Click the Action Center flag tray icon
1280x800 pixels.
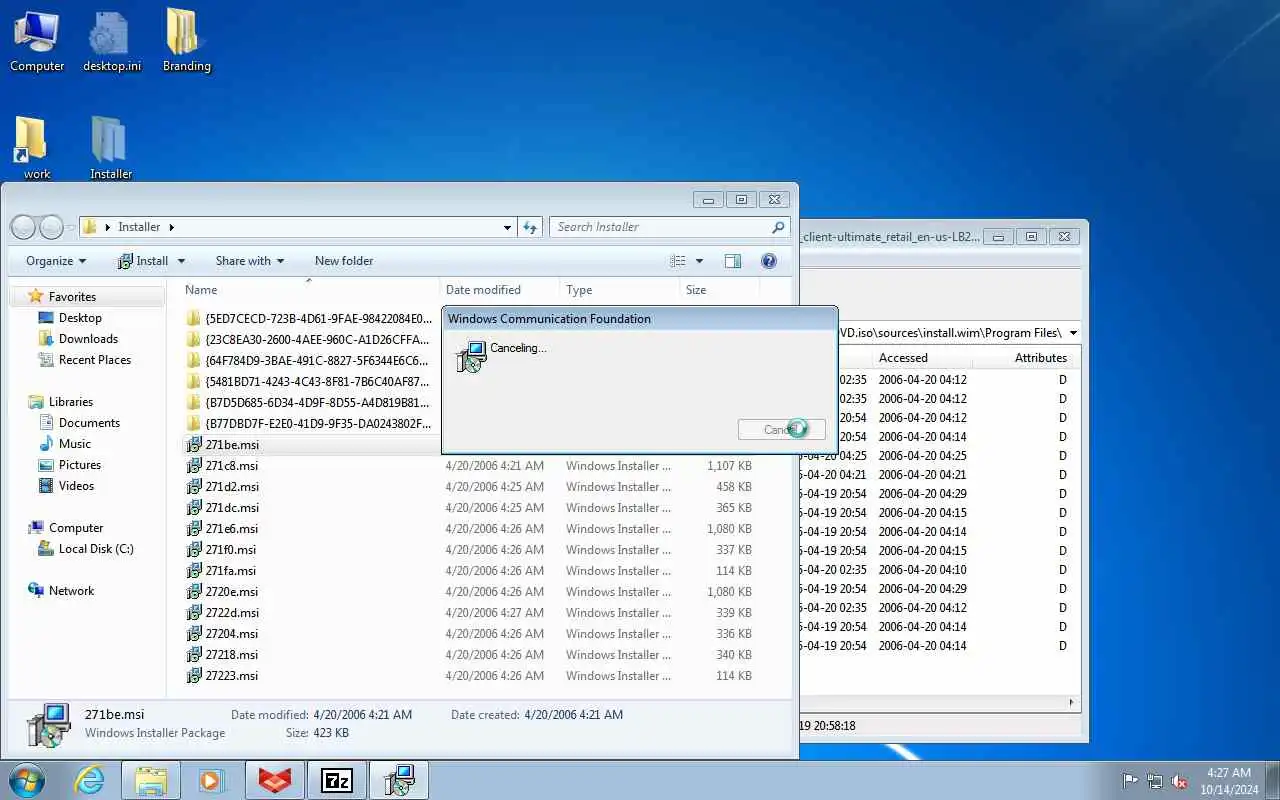tap(1131, 781)
